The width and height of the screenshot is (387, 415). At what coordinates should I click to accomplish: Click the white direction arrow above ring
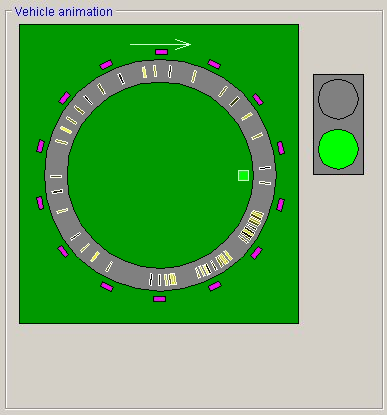click(160, 44)
